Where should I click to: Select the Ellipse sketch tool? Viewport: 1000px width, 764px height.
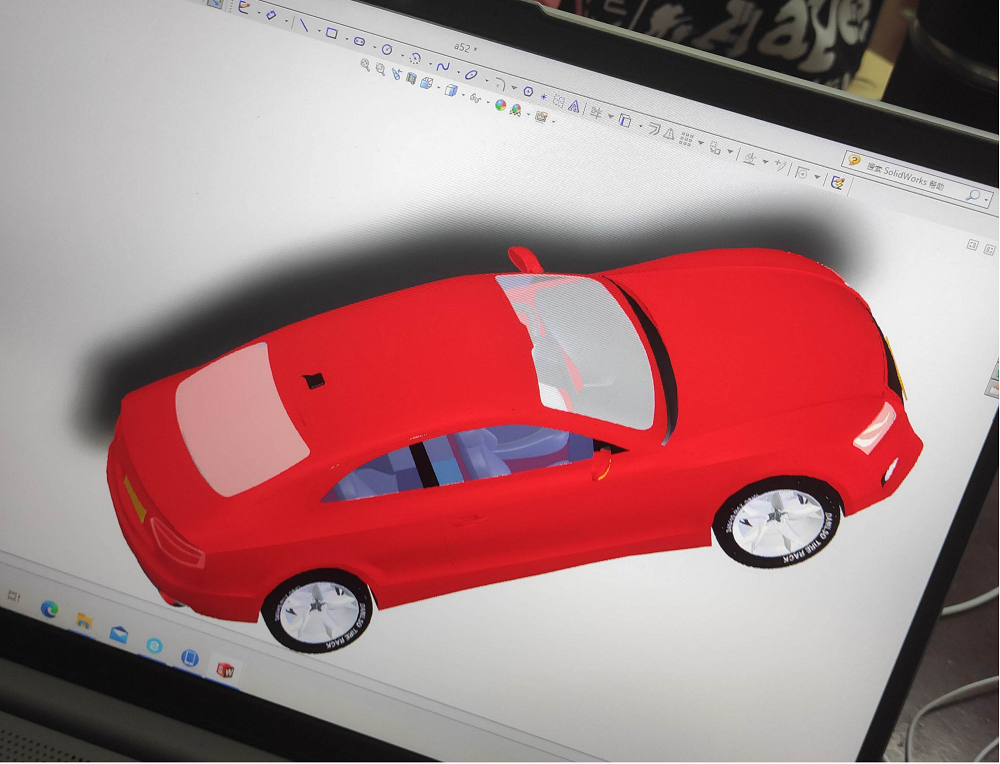[x=471, y=75]
